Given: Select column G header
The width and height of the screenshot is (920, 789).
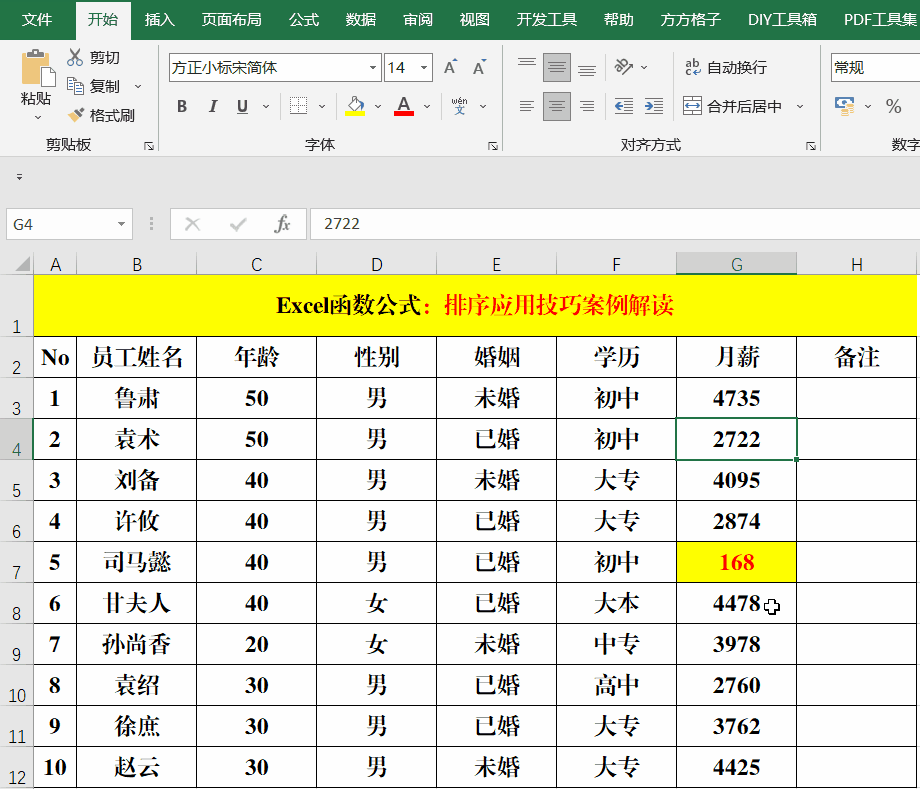Looking at the screenshot, I should (736, 264).
